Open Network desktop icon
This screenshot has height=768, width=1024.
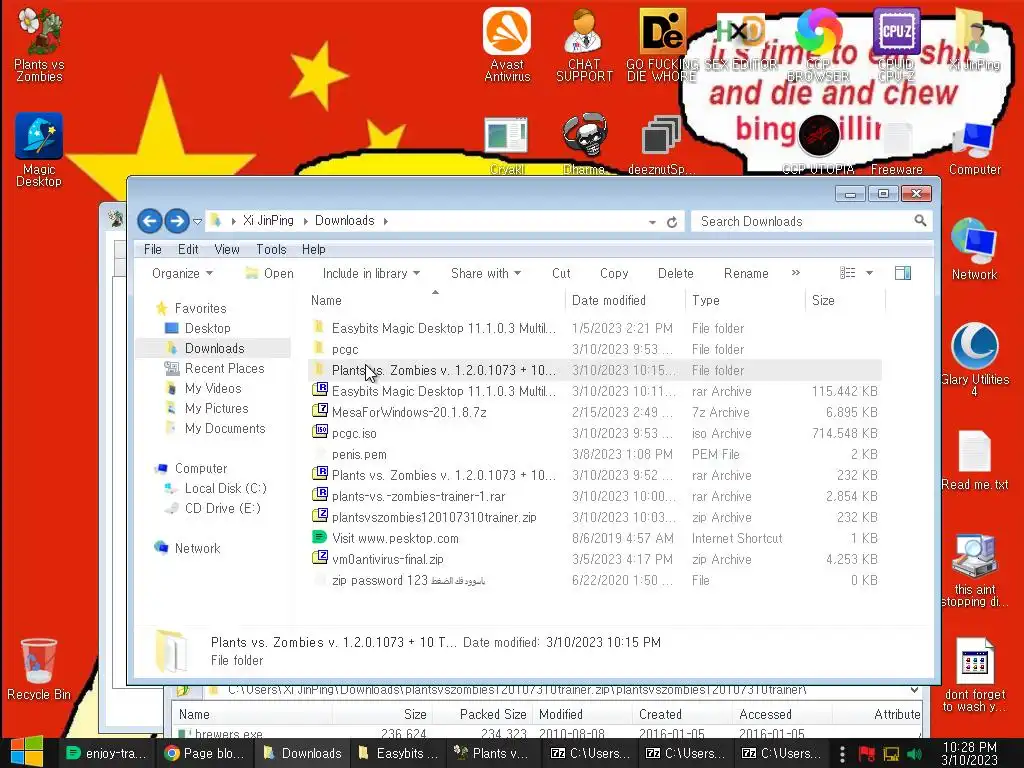[974, 249]
